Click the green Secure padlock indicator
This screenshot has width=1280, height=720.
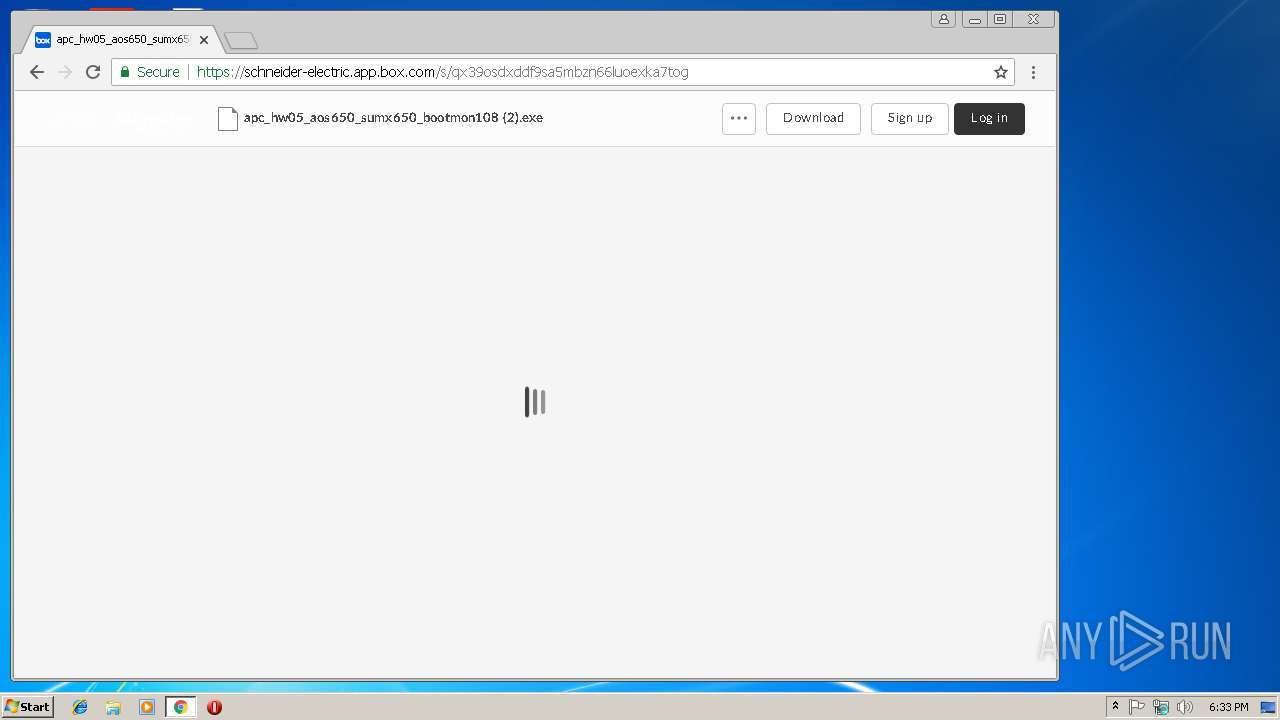coord(150,72)
